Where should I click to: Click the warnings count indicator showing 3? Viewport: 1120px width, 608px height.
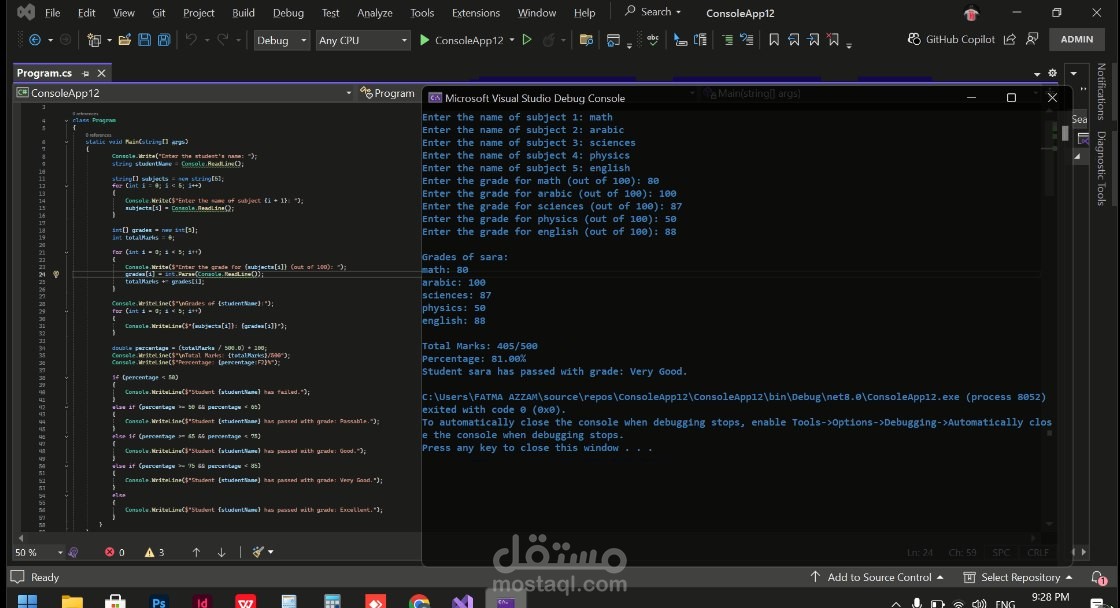154,552
